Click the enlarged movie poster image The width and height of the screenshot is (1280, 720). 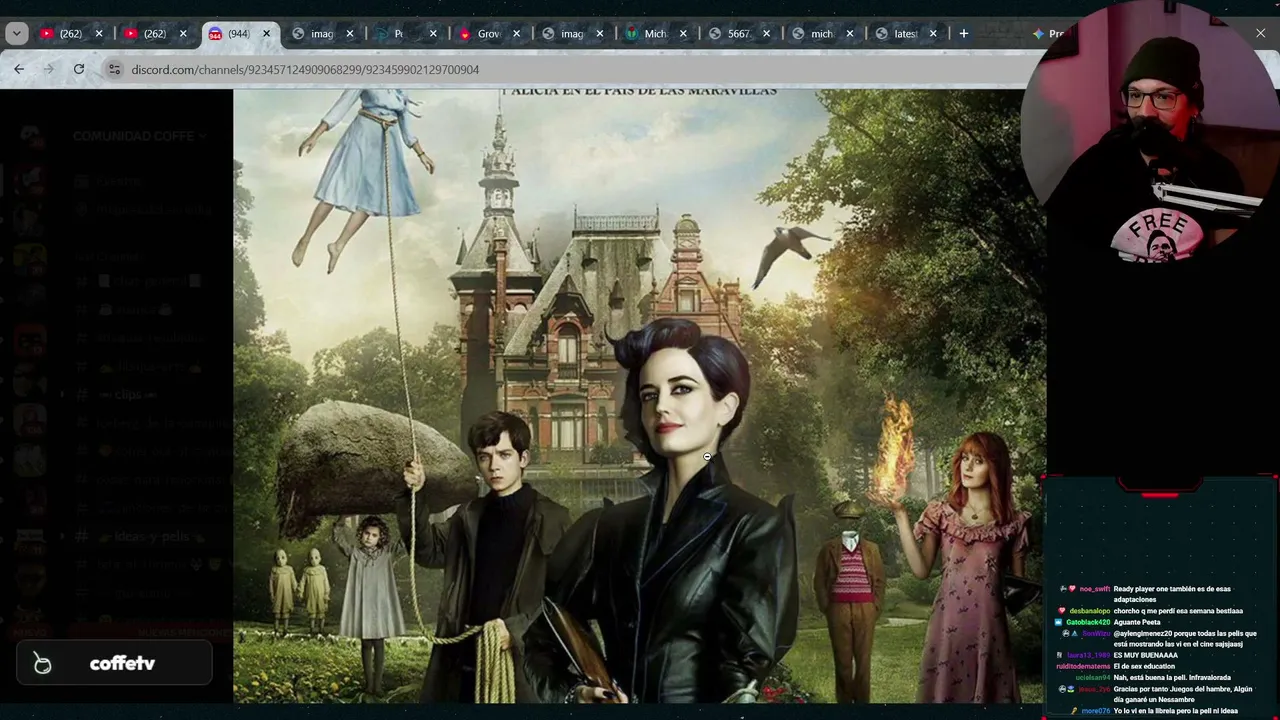point(639,396)
